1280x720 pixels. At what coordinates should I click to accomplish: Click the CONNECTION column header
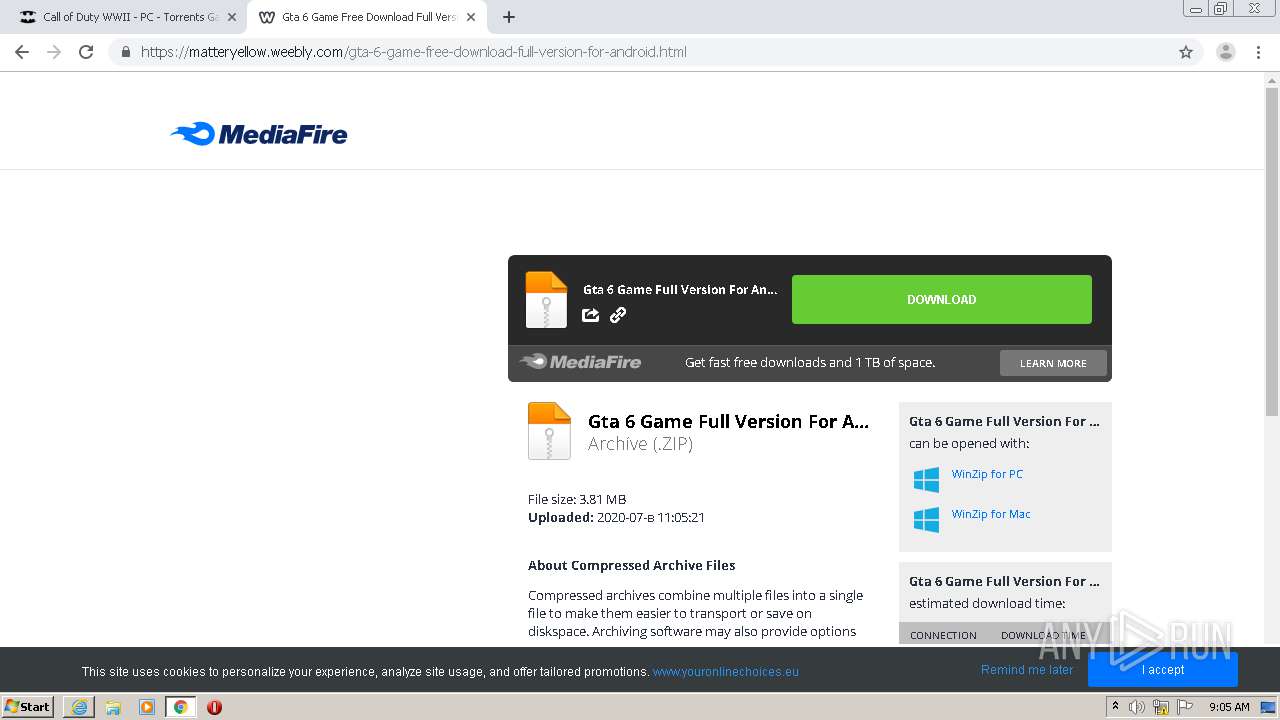943,635
